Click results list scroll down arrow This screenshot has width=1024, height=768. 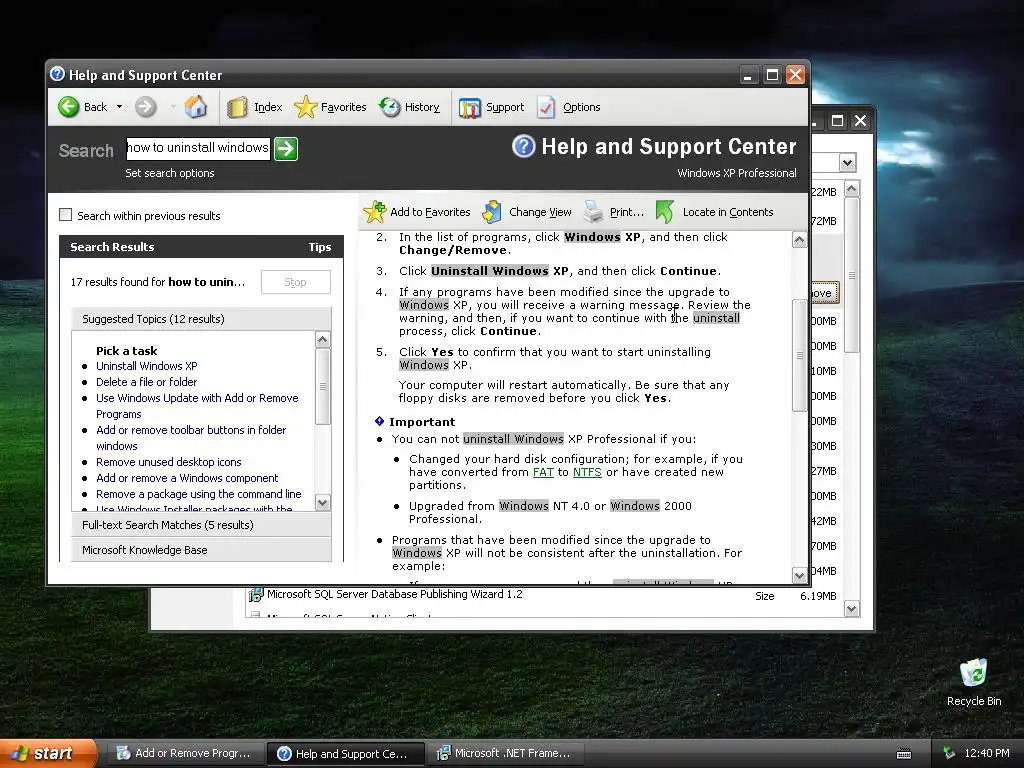(x=322, y=503)
